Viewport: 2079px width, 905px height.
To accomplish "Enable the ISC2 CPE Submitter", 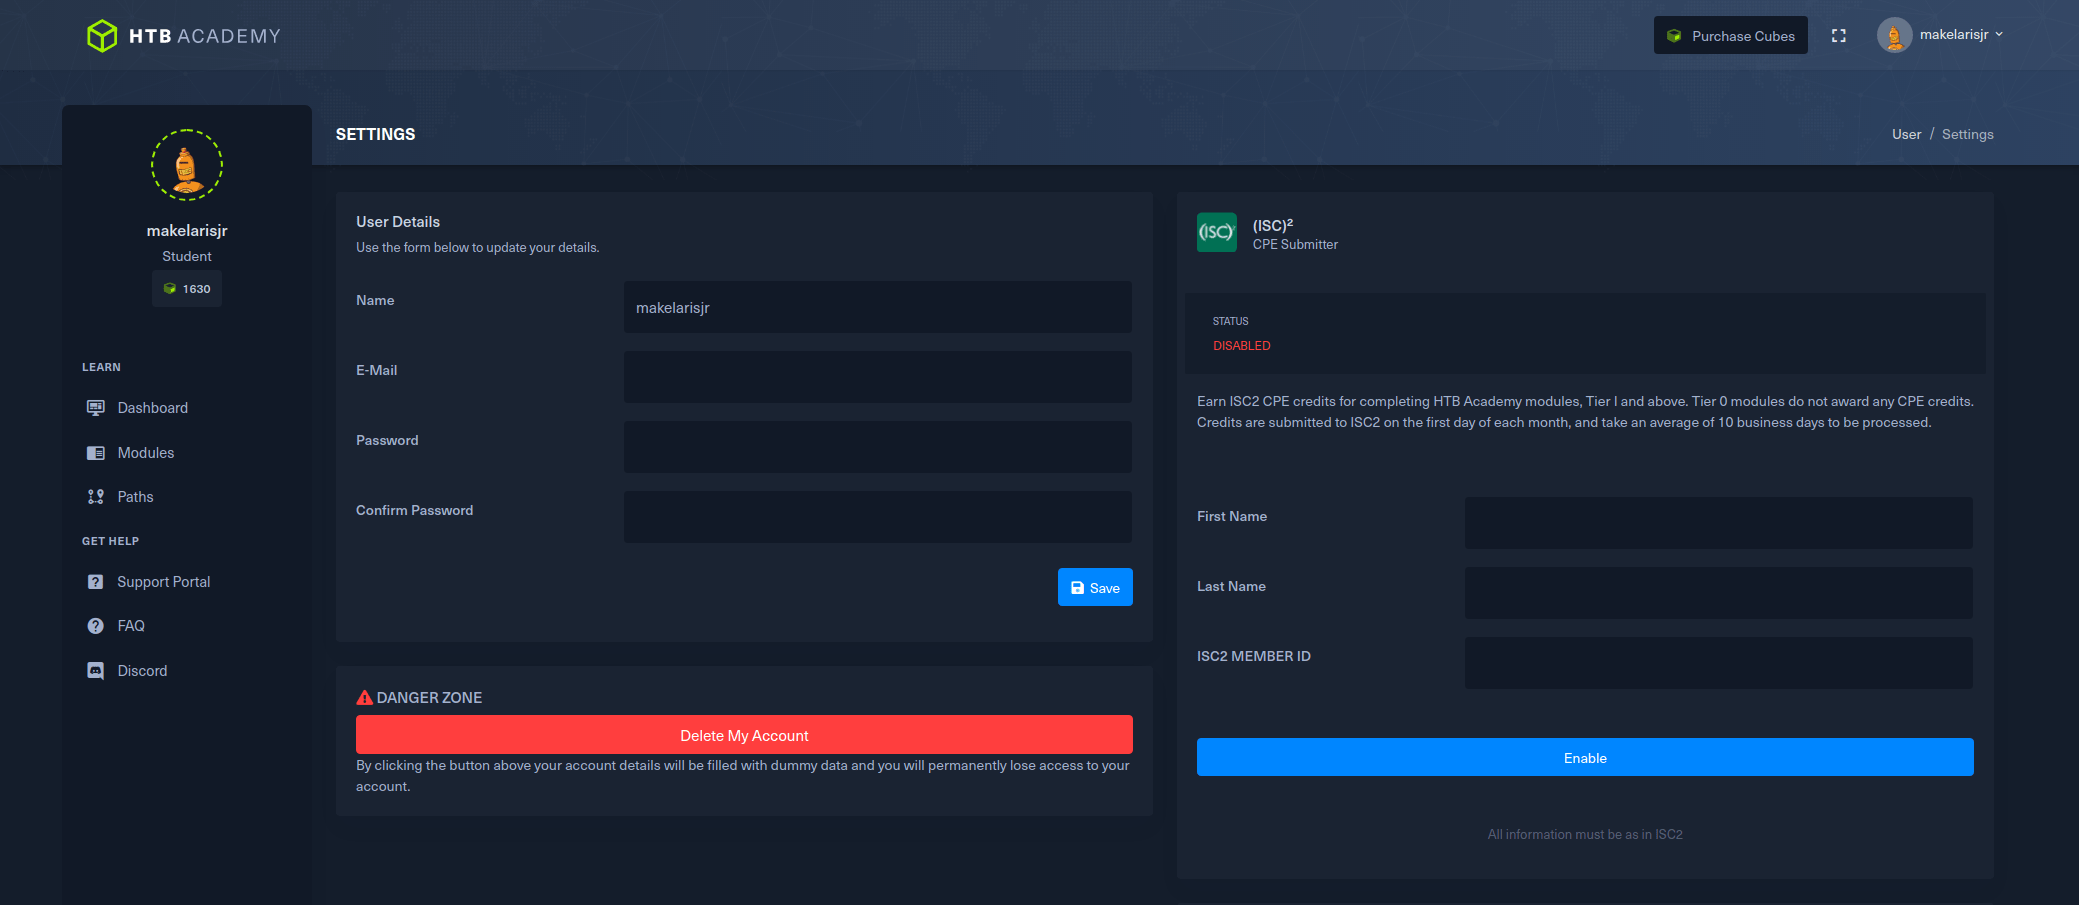I will tap(1585, 758).
